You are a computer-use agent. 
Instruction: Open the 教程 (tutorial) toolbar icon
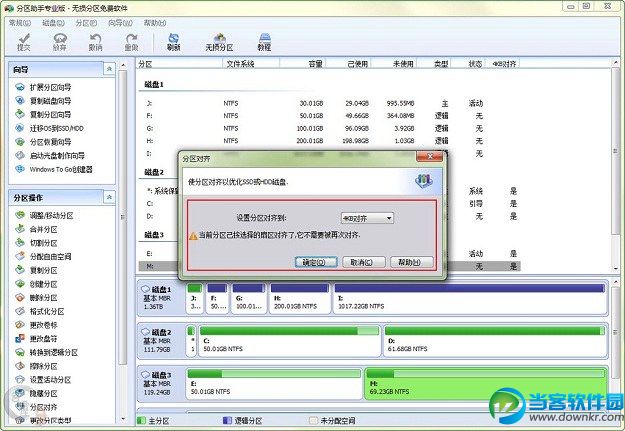(x=264, y=42)
